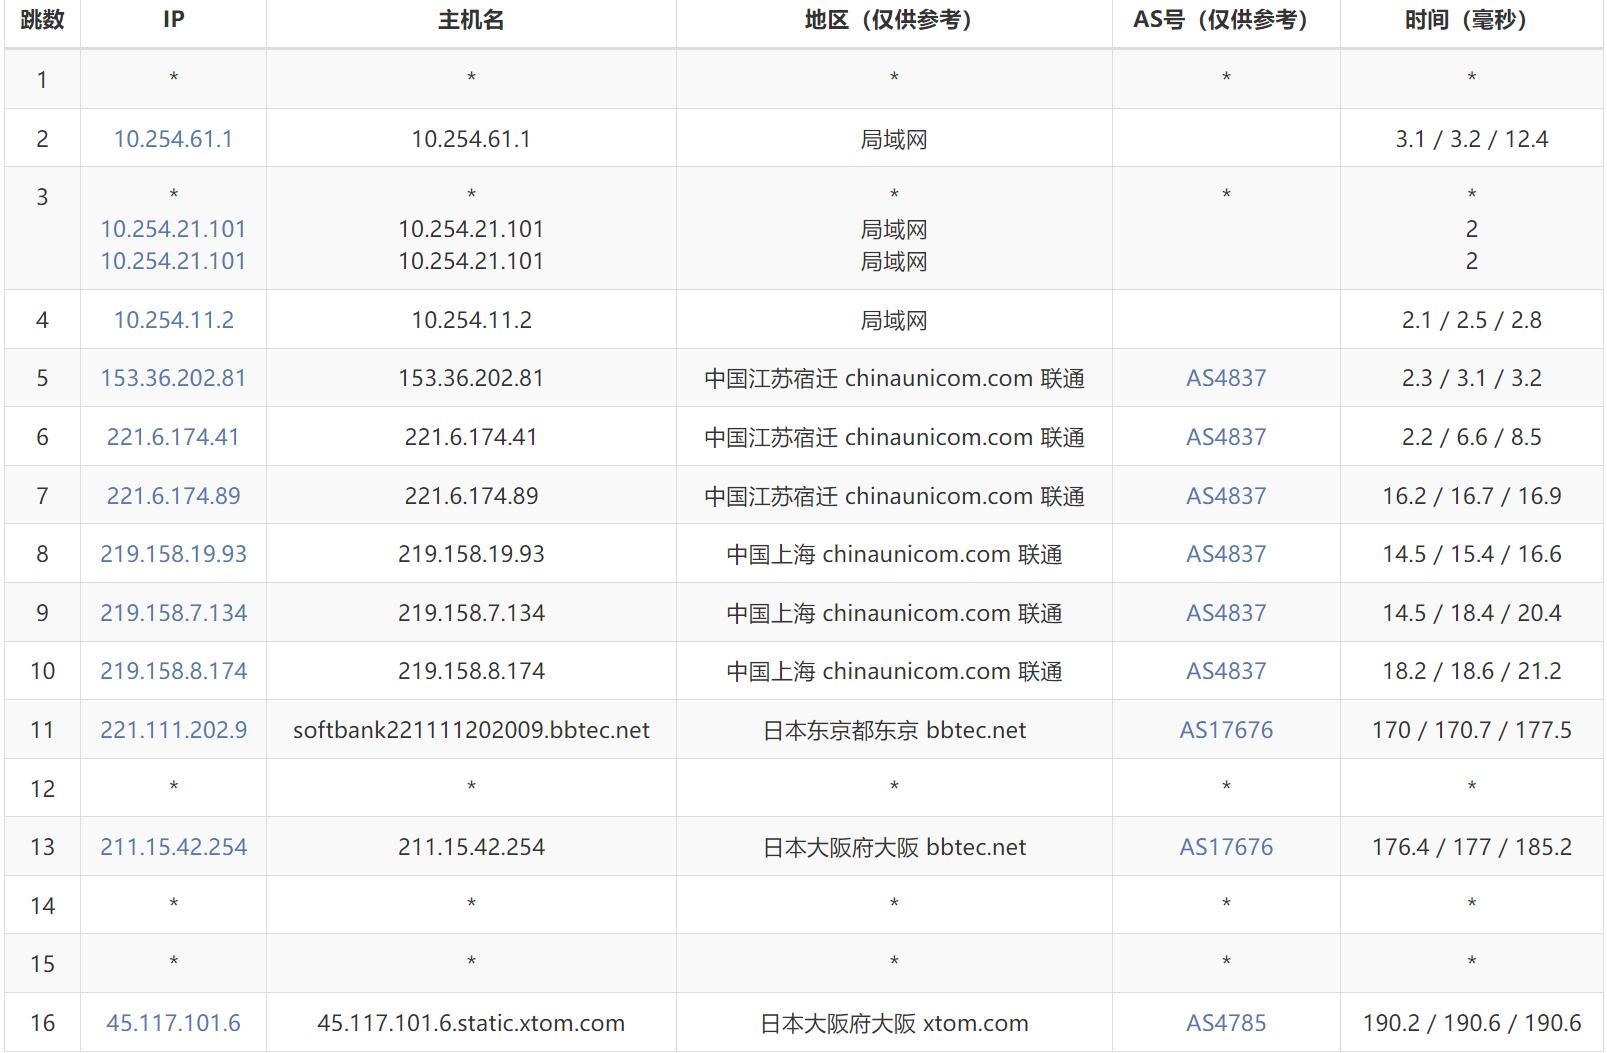
Task: Click the 时间（毫秒） column header
Action: (x=1471, y=20)
